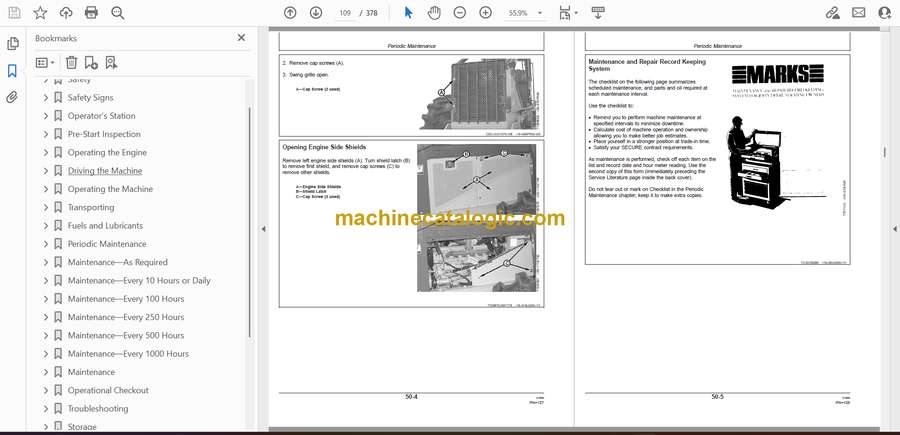The height and width of the screenshot is (435, 900).
Task: Click the engine side shields photo
Action: click(476, 218)
